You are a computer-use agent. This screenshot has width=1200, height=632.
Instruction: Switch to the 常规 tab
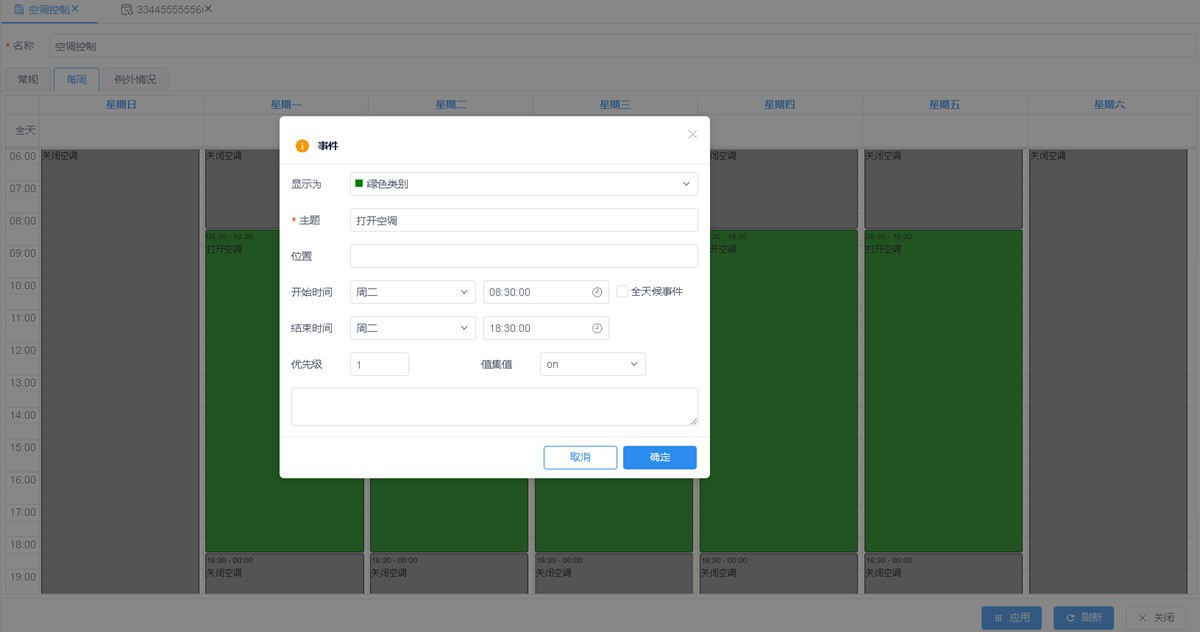point(28,79)
